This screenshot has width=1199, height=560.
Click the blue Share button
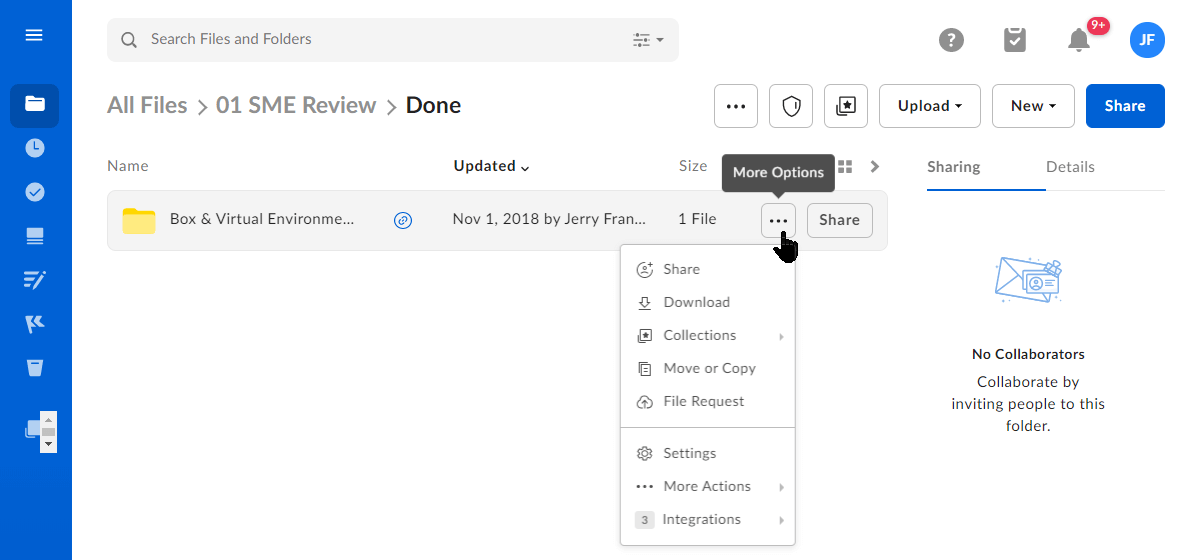click(x=1125, y=106)
